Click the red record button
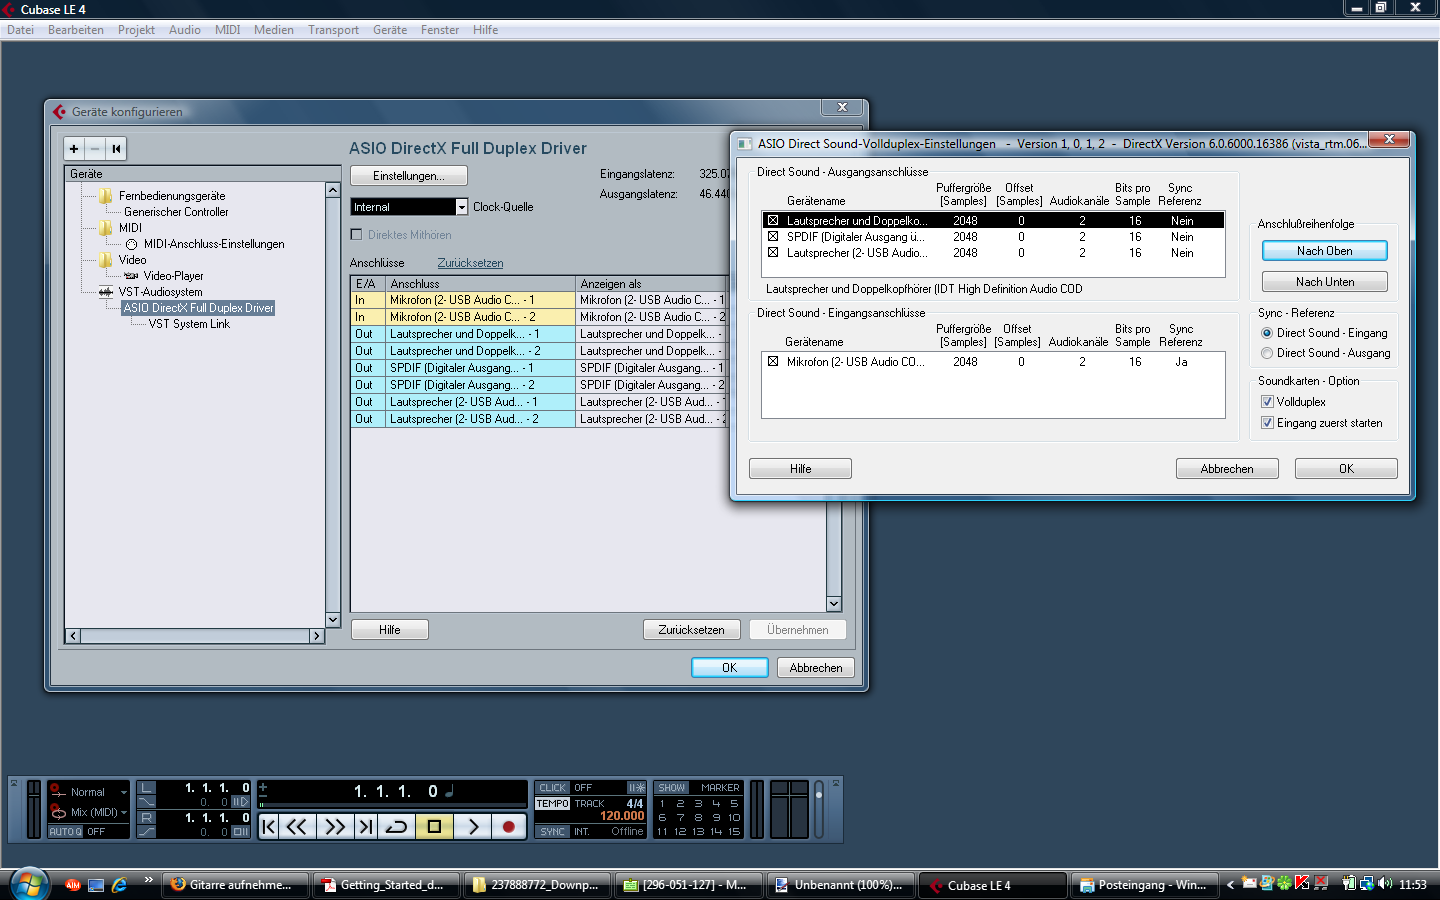Screen dimensions: 1440x900 (x=509, y=826)
